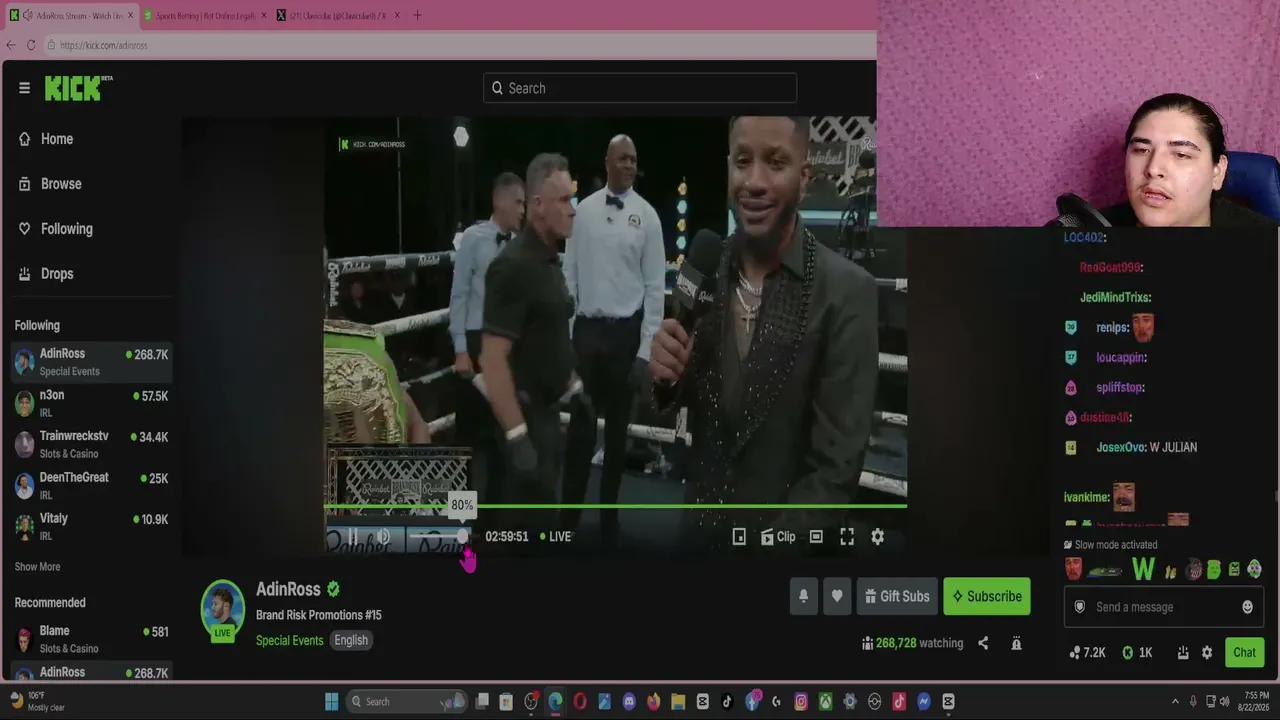Open the Special Events category link
The height and width of the screenshot is (720, 1280).
289,640
